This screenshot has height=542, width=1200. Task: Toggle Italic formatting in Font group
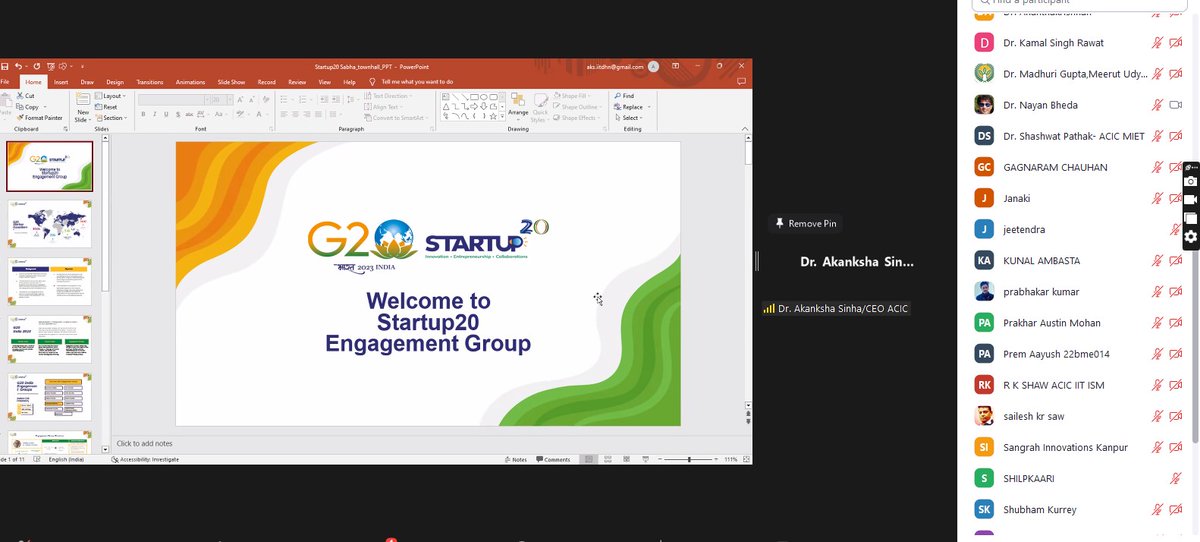153,114
